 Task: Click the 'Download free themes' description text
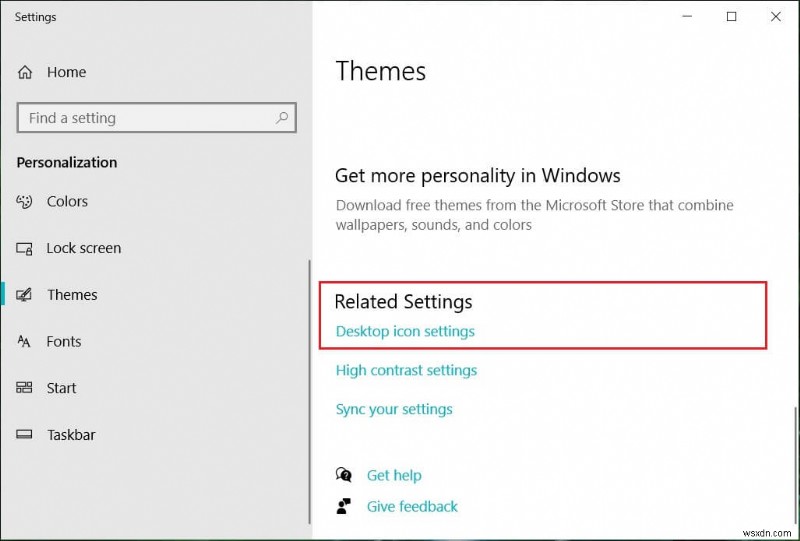click(x=534, y=215)
